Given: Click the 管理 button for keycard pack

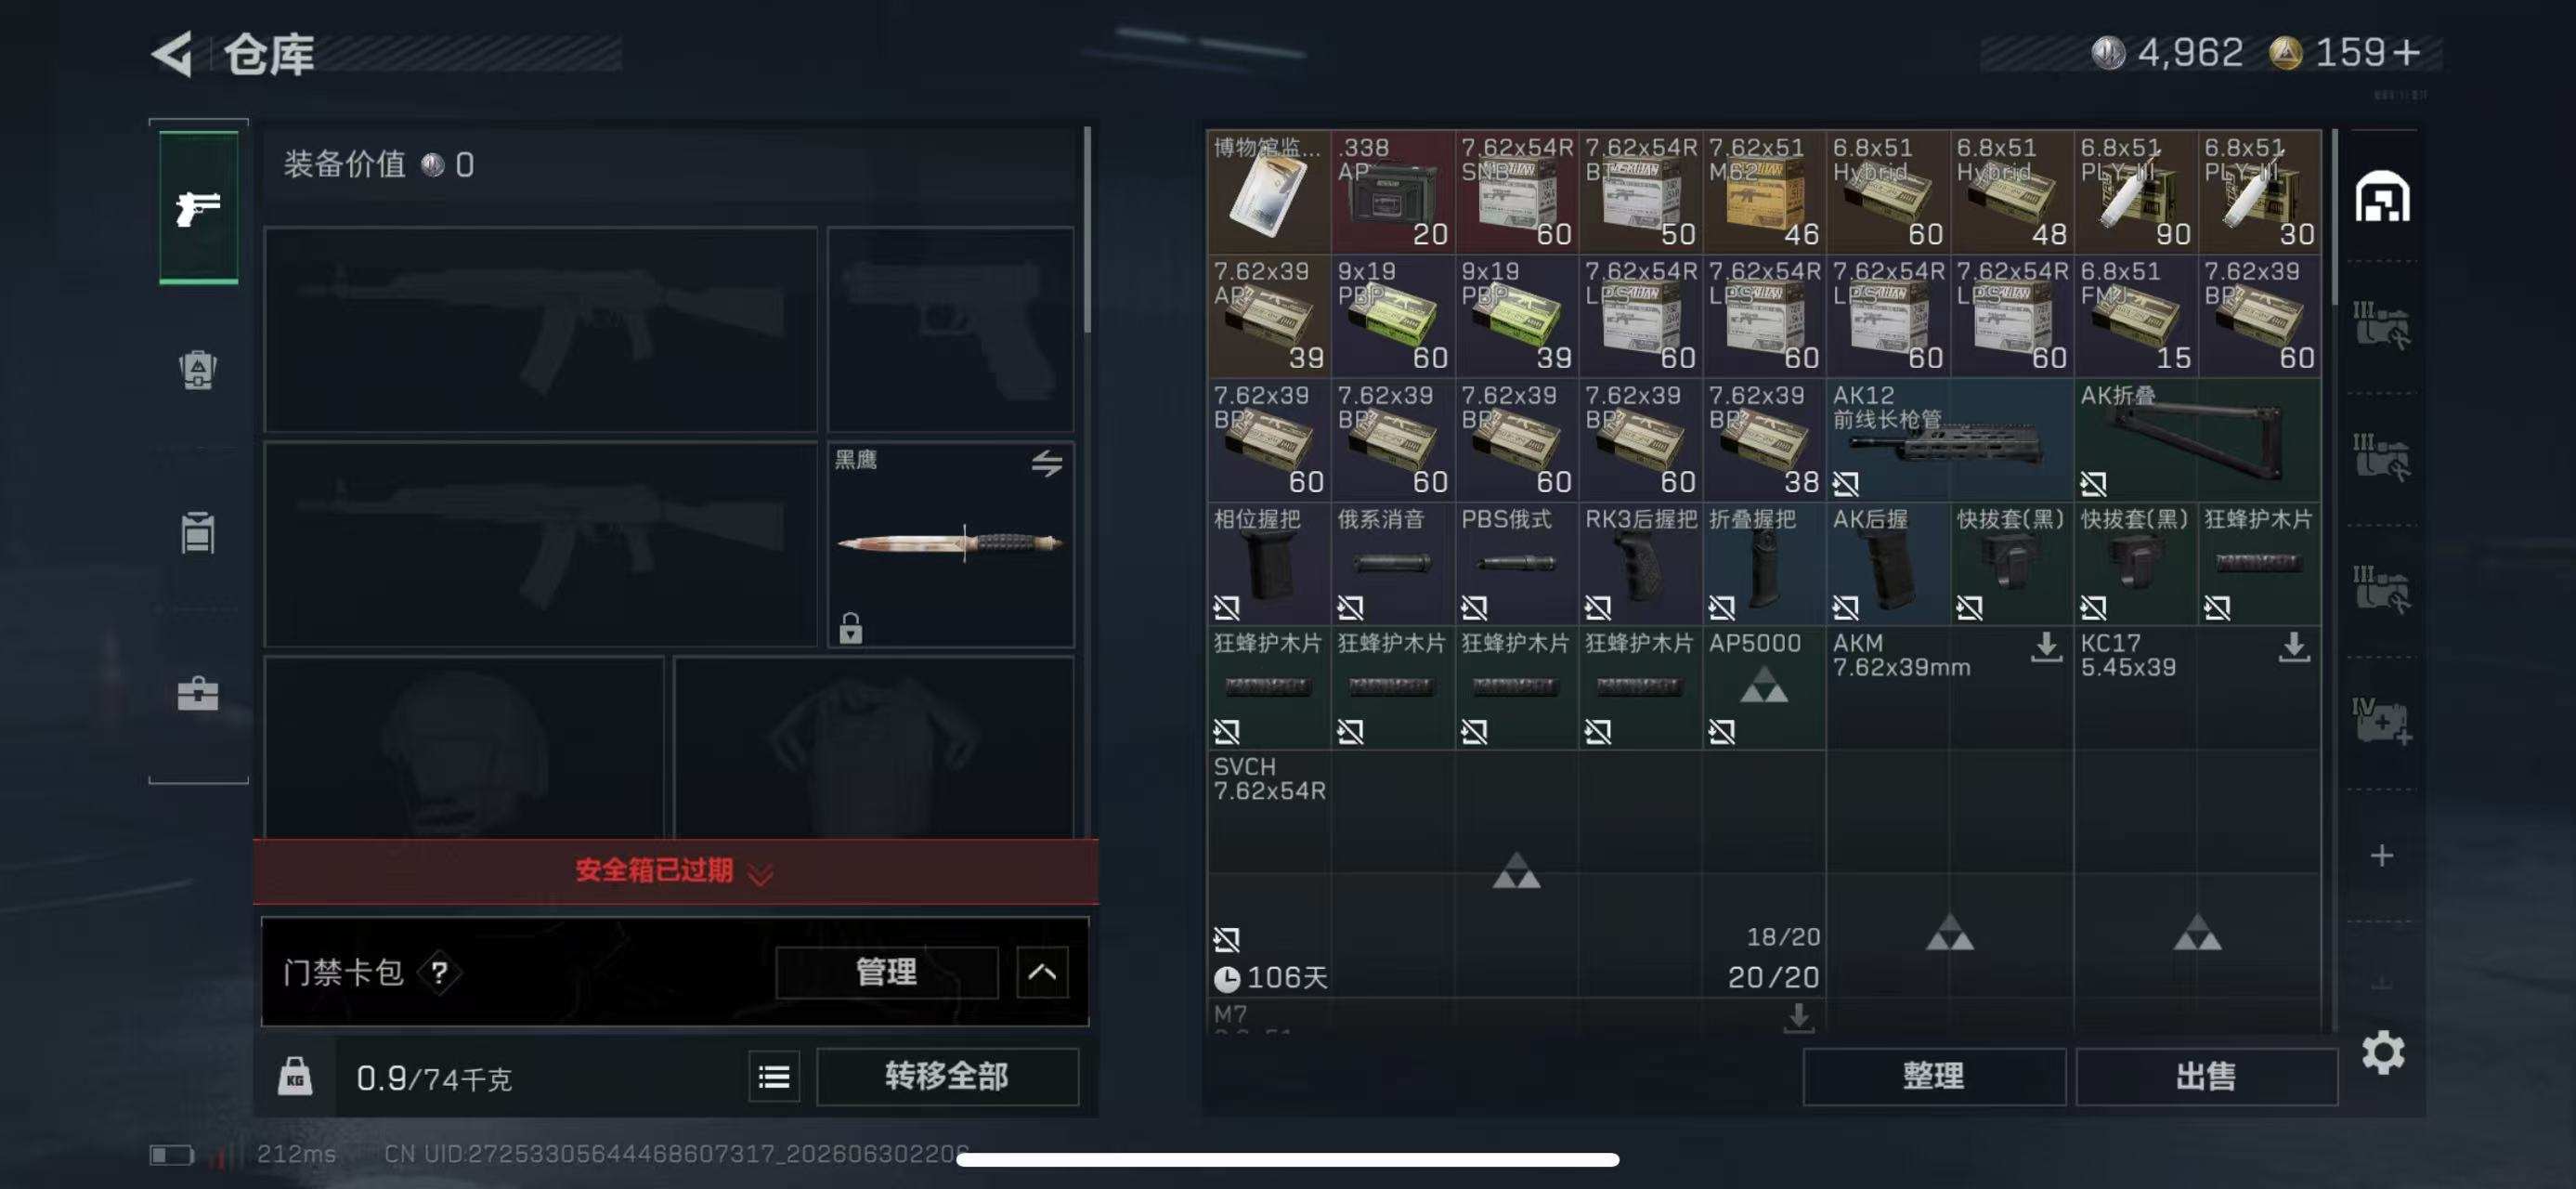Looking at the screenshot, I should [x=887, y=972].
